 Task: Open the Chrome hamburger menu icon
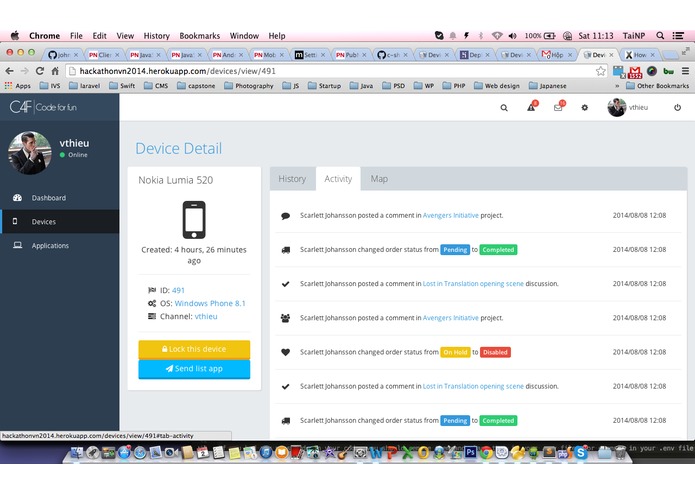pos(685,71)
